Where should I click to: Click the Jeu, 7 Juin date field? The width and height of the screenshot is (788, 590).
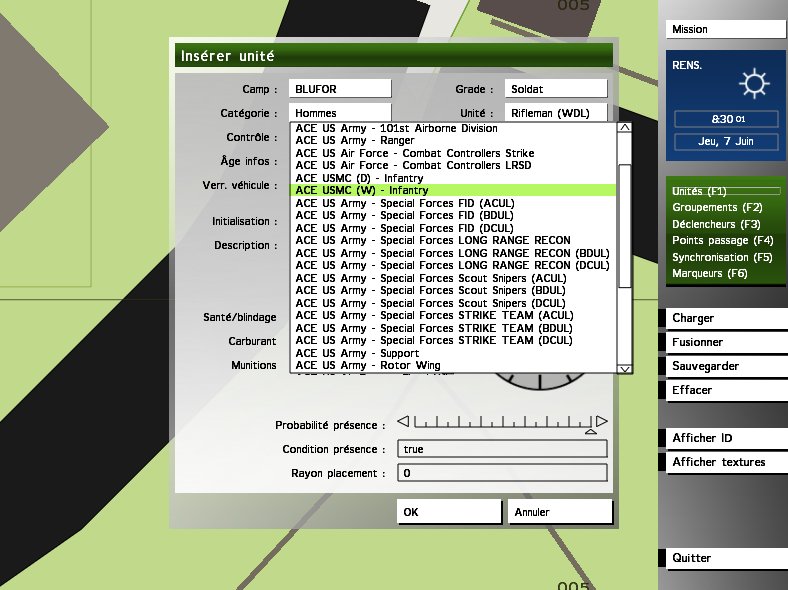coord(726,141)
